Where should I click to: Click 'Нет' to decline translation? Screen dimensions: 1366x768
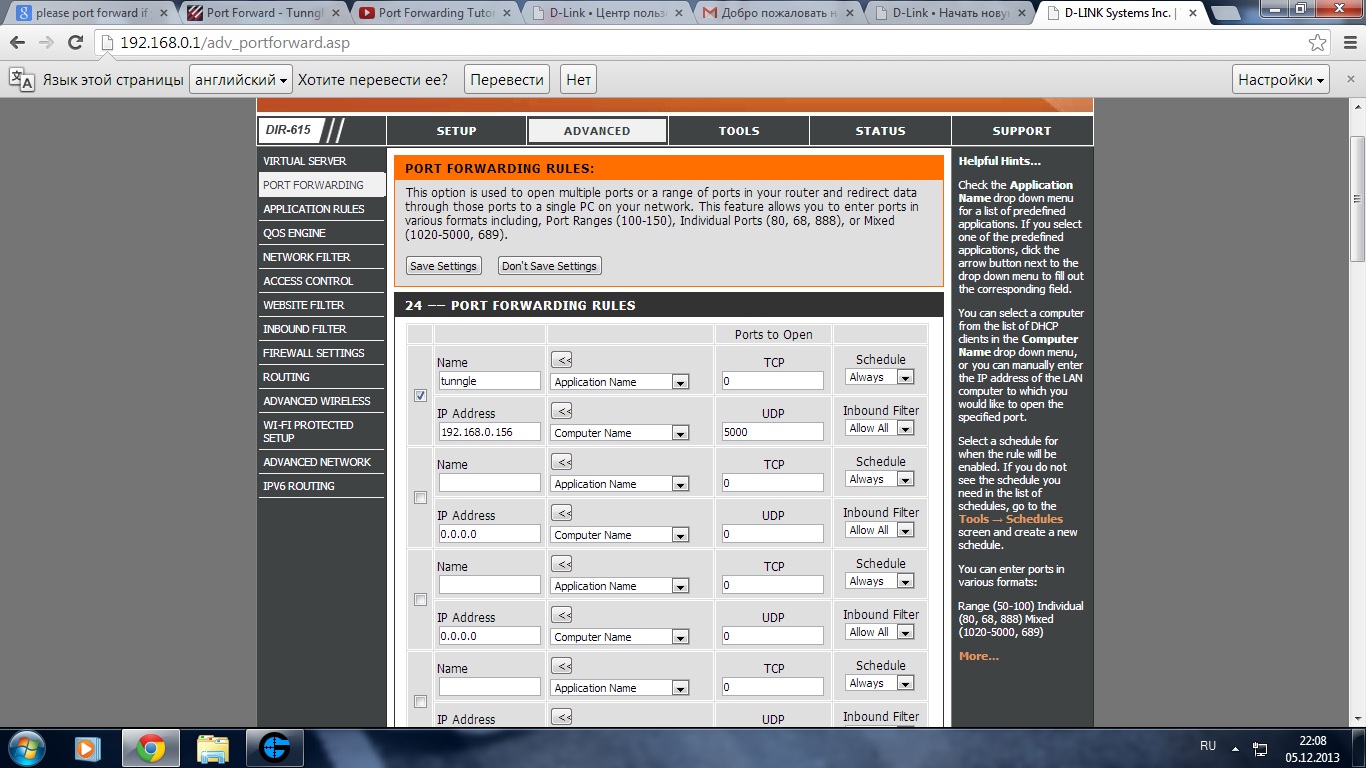pyautogui.click(x=578, y=80)
